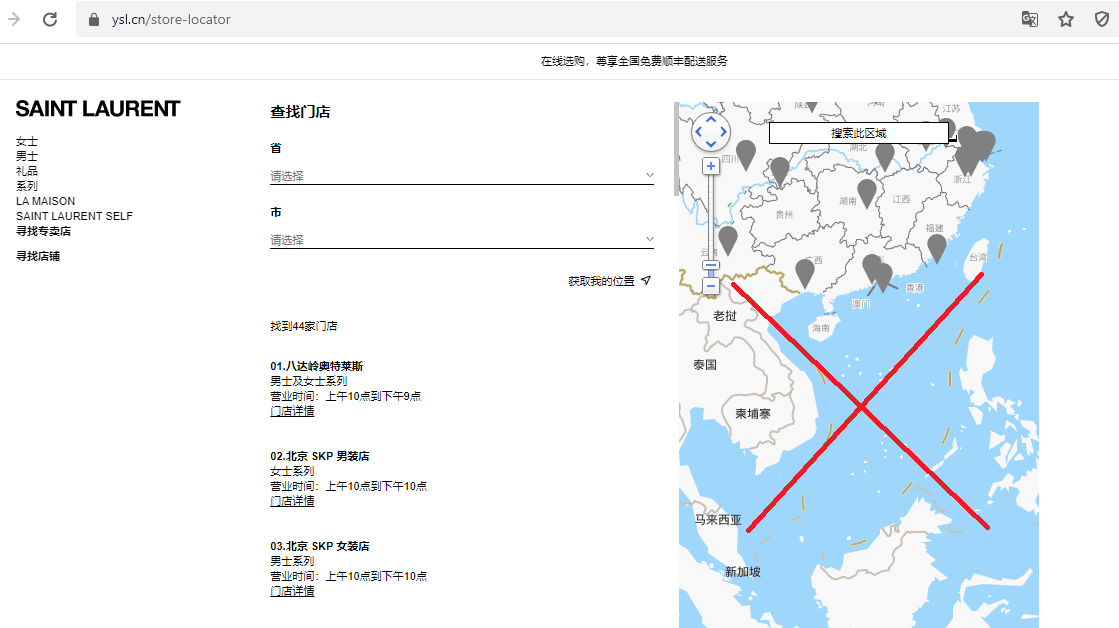Pan the map right with the right arrow
This screenshot has width=1119, height=628.
[724, 132]
